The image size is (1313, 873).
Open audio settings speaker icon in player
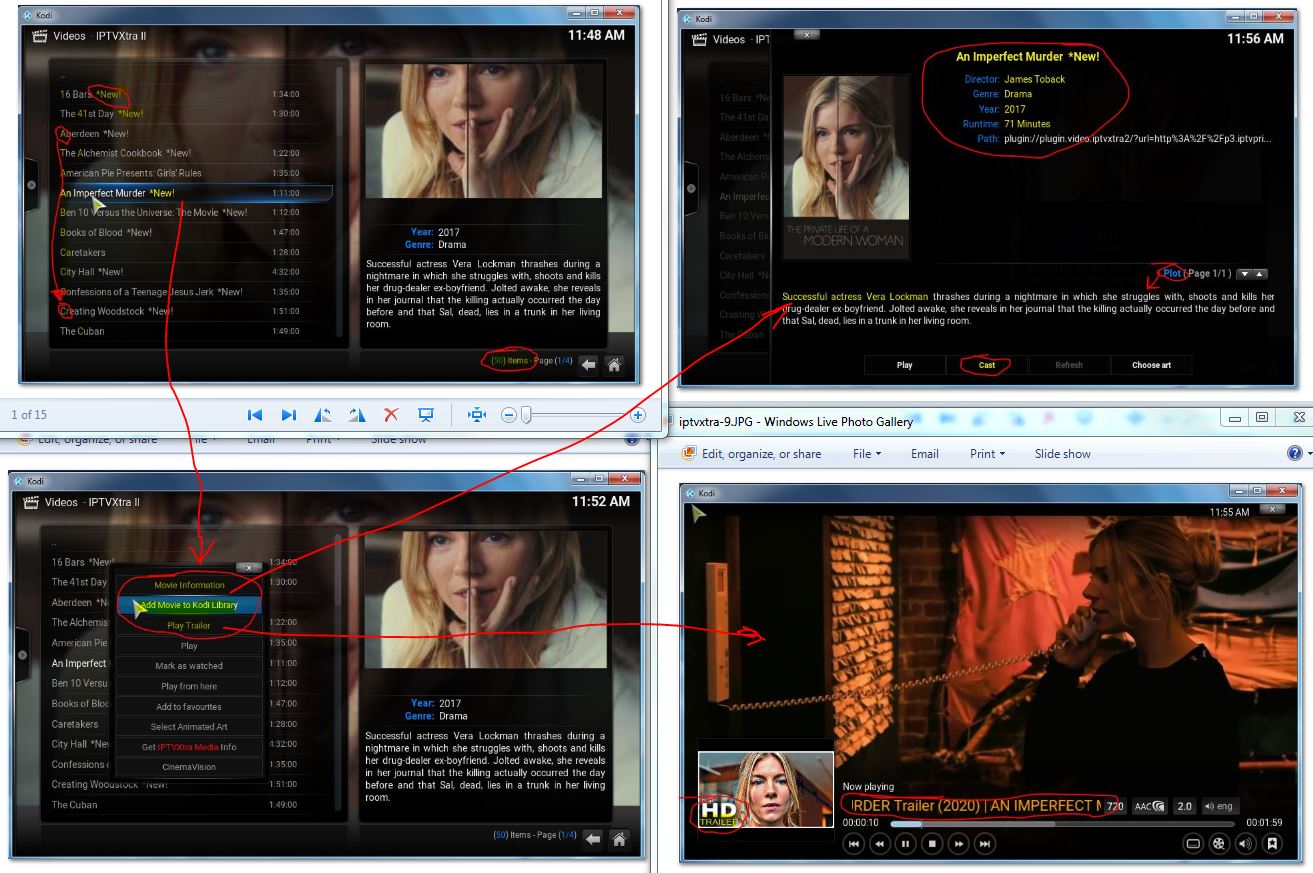point(1245,844)
